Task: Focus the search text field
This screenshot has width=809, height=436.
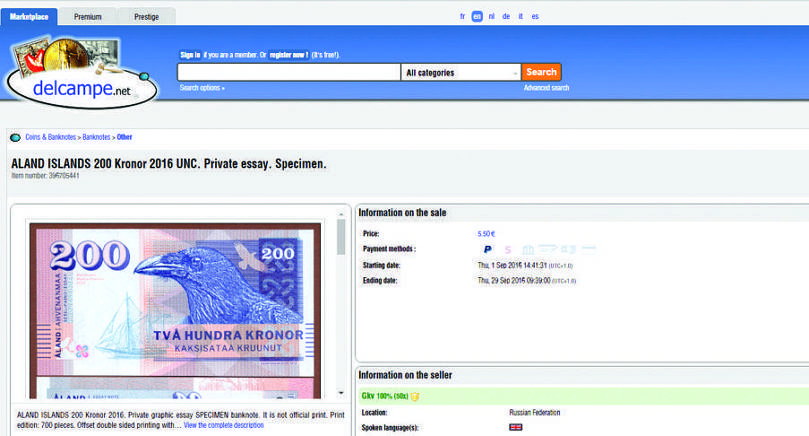Action: pyautogui.click(x=289, y=72)
